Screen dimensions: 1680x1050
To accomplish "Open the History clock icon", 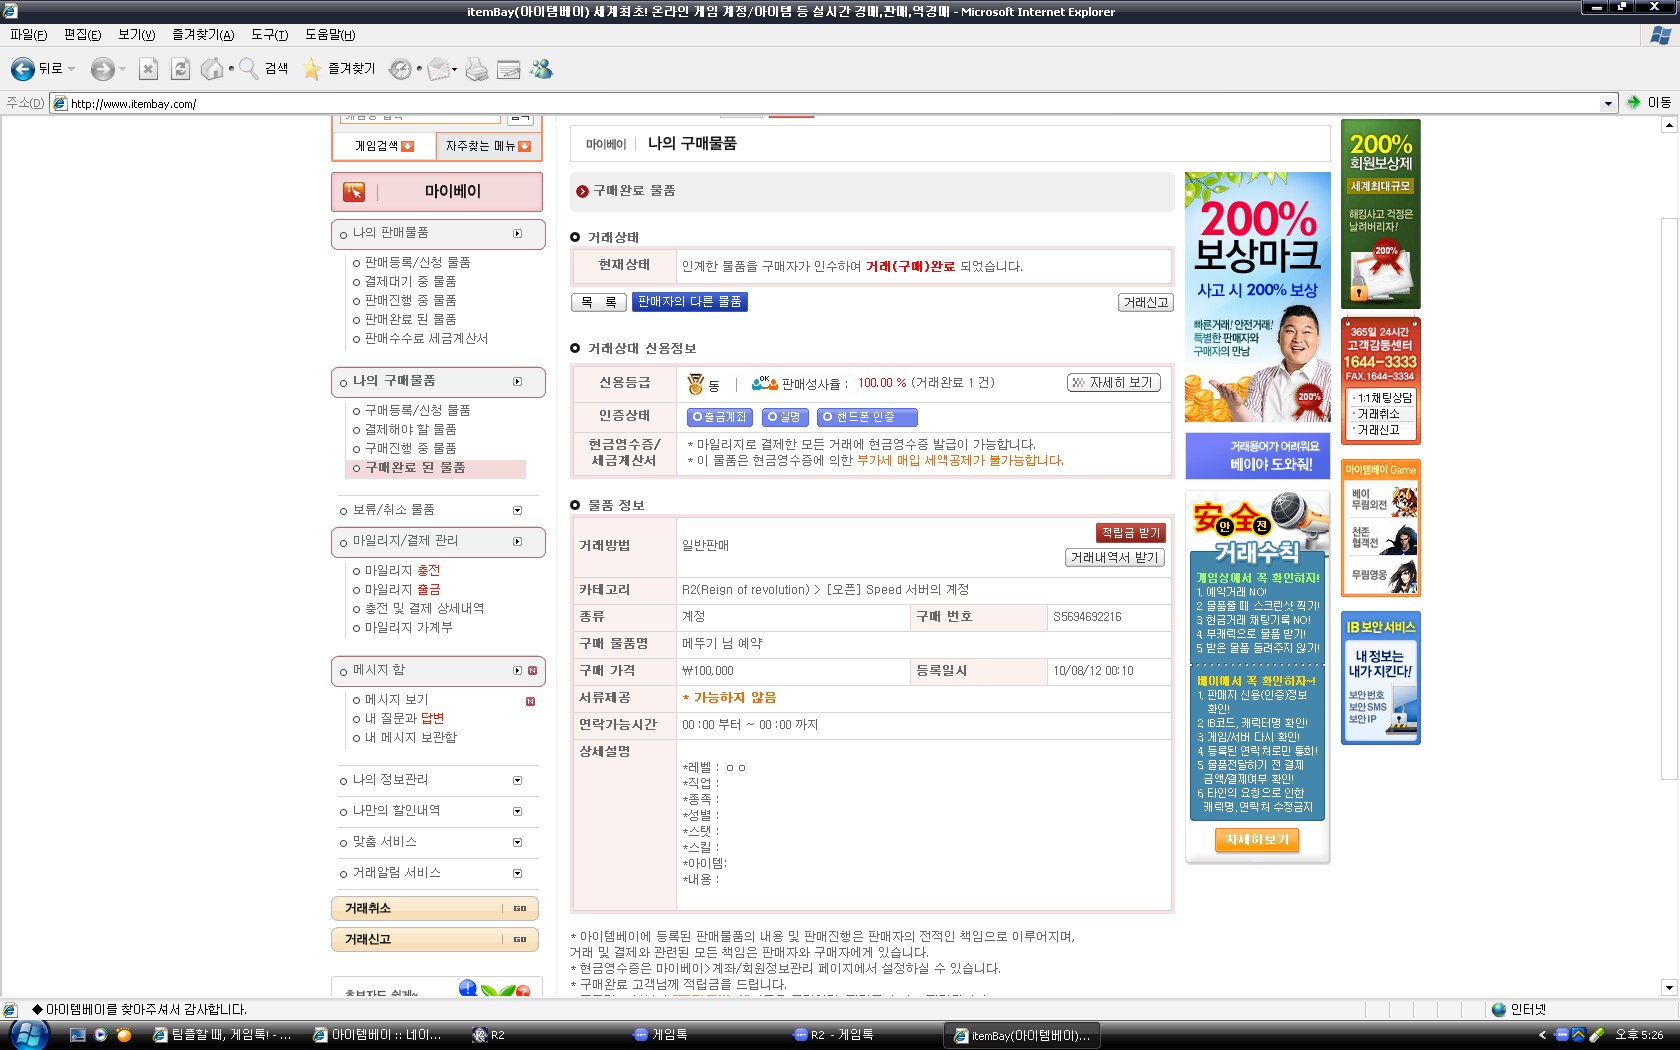I will (x=400, y=69).
